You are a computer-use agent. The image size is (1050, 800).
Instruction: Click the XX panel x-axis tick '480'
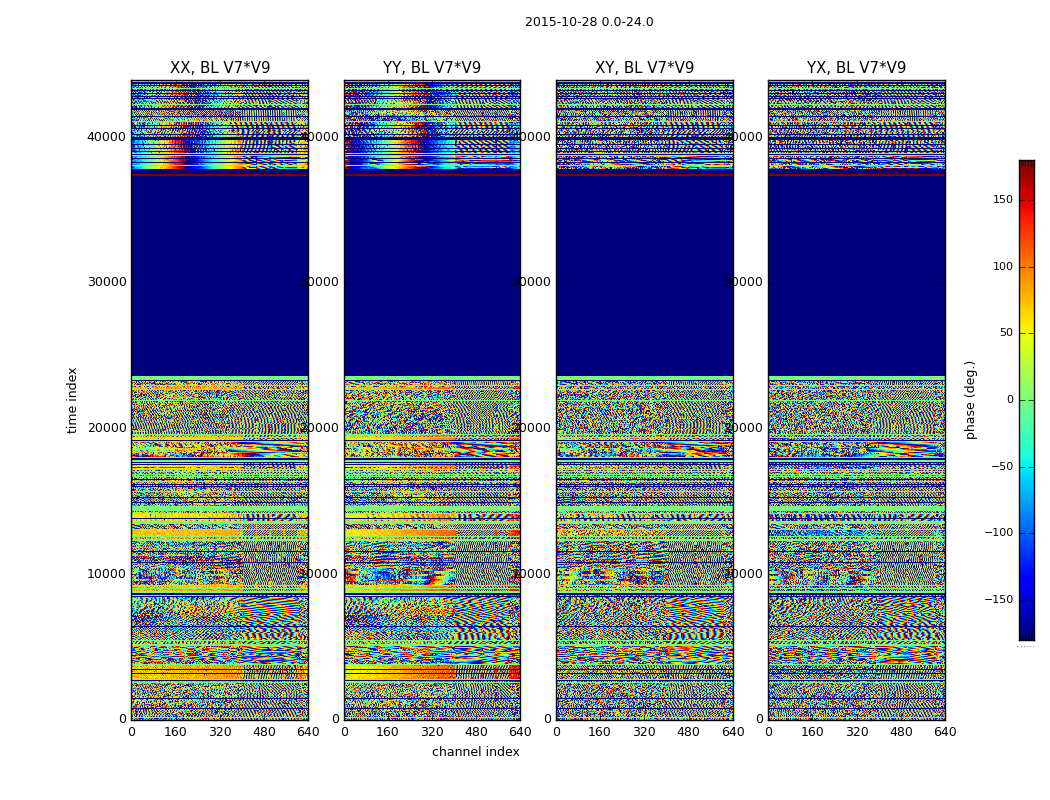point(264,732)
